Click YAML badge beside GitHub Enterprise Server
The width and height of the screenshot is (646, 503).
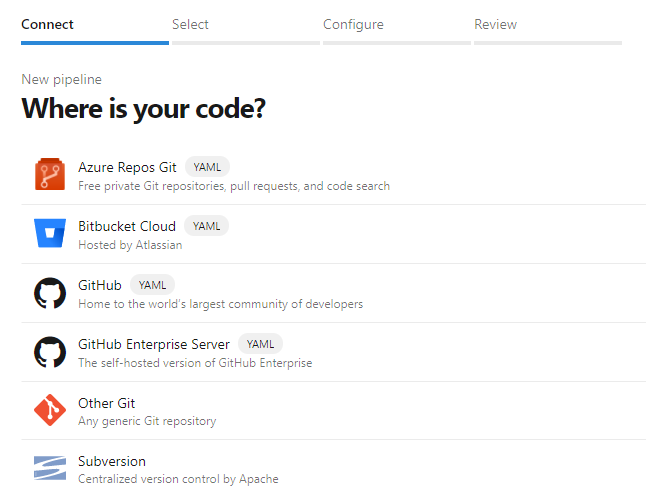point(260,344)
